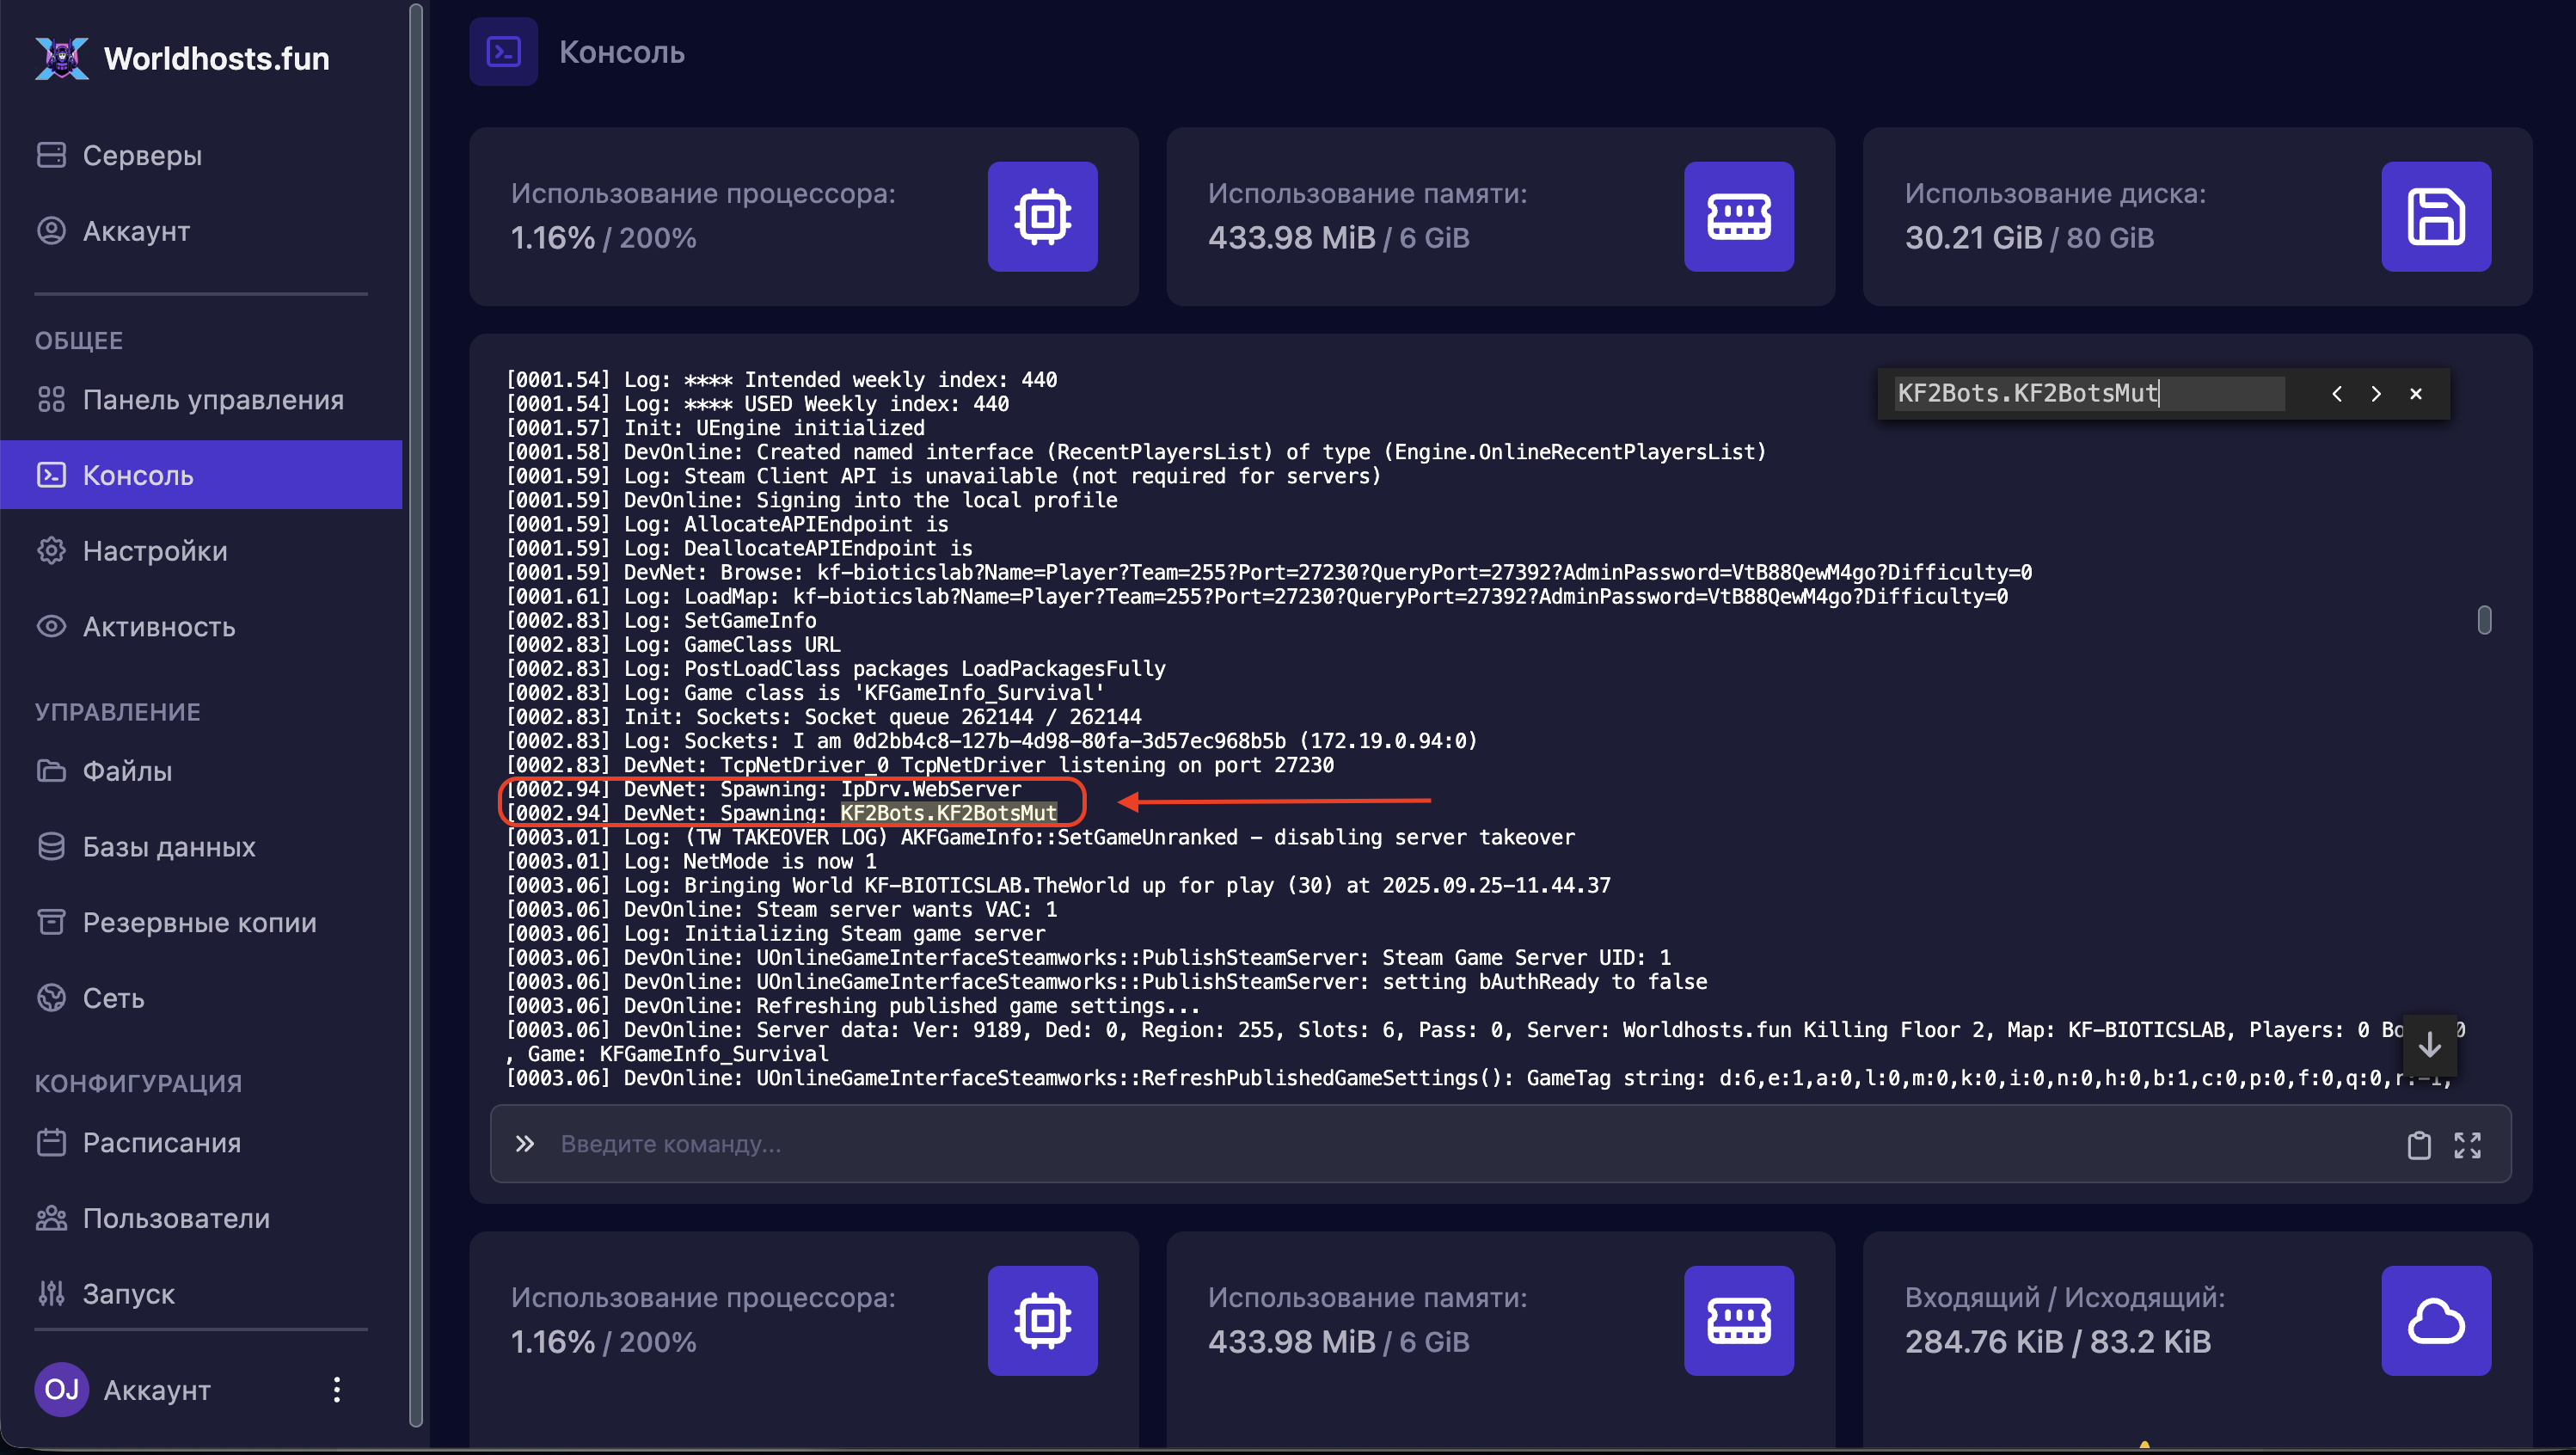This screenshot has height=1455, width=2576.
Task: Click the console vertical scrollbar thumb
Action: point(2484,620)
